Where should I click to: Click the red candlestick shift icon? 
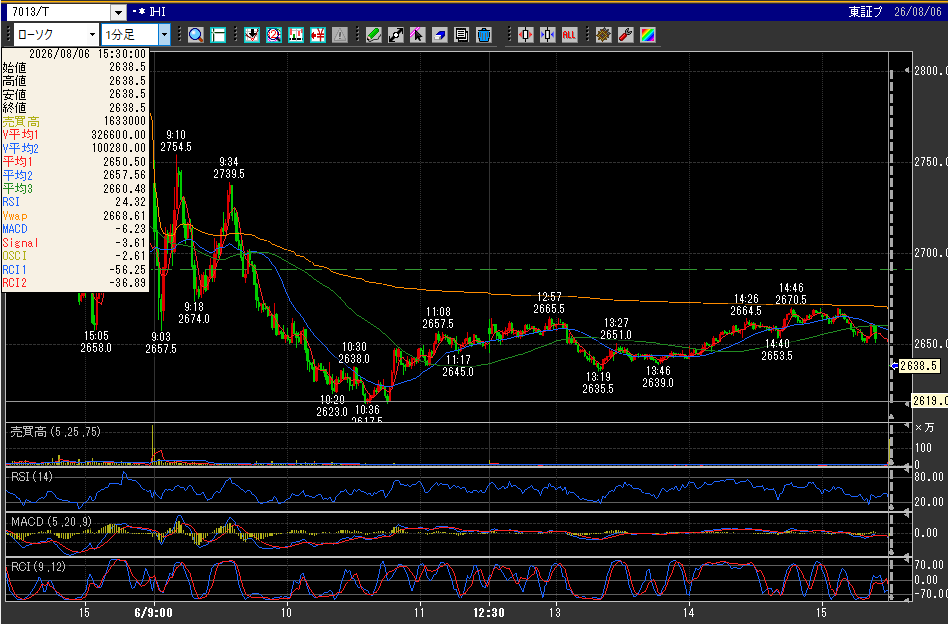(525, 35)
